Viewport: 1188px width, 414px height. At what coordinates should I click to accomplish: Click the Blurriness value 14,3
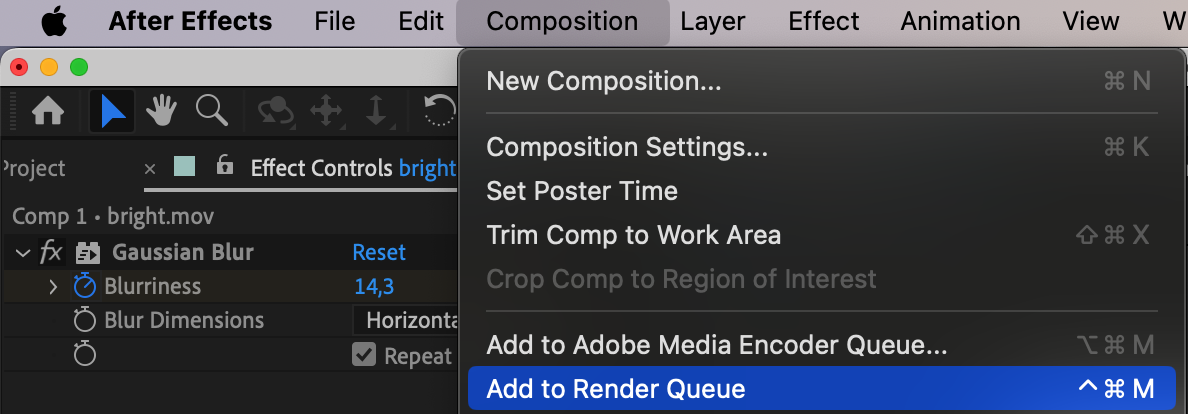pyautogui.click(x=374, y=287)
